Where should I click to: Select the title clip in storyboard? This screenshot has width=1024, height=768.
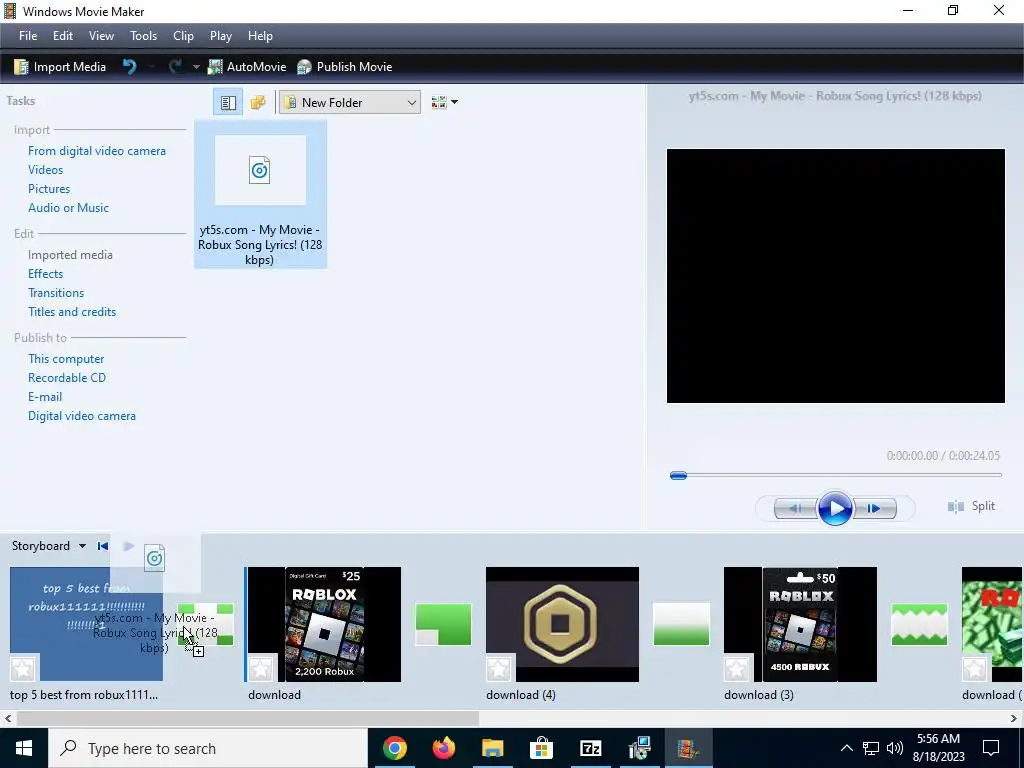tap(86, 624)
